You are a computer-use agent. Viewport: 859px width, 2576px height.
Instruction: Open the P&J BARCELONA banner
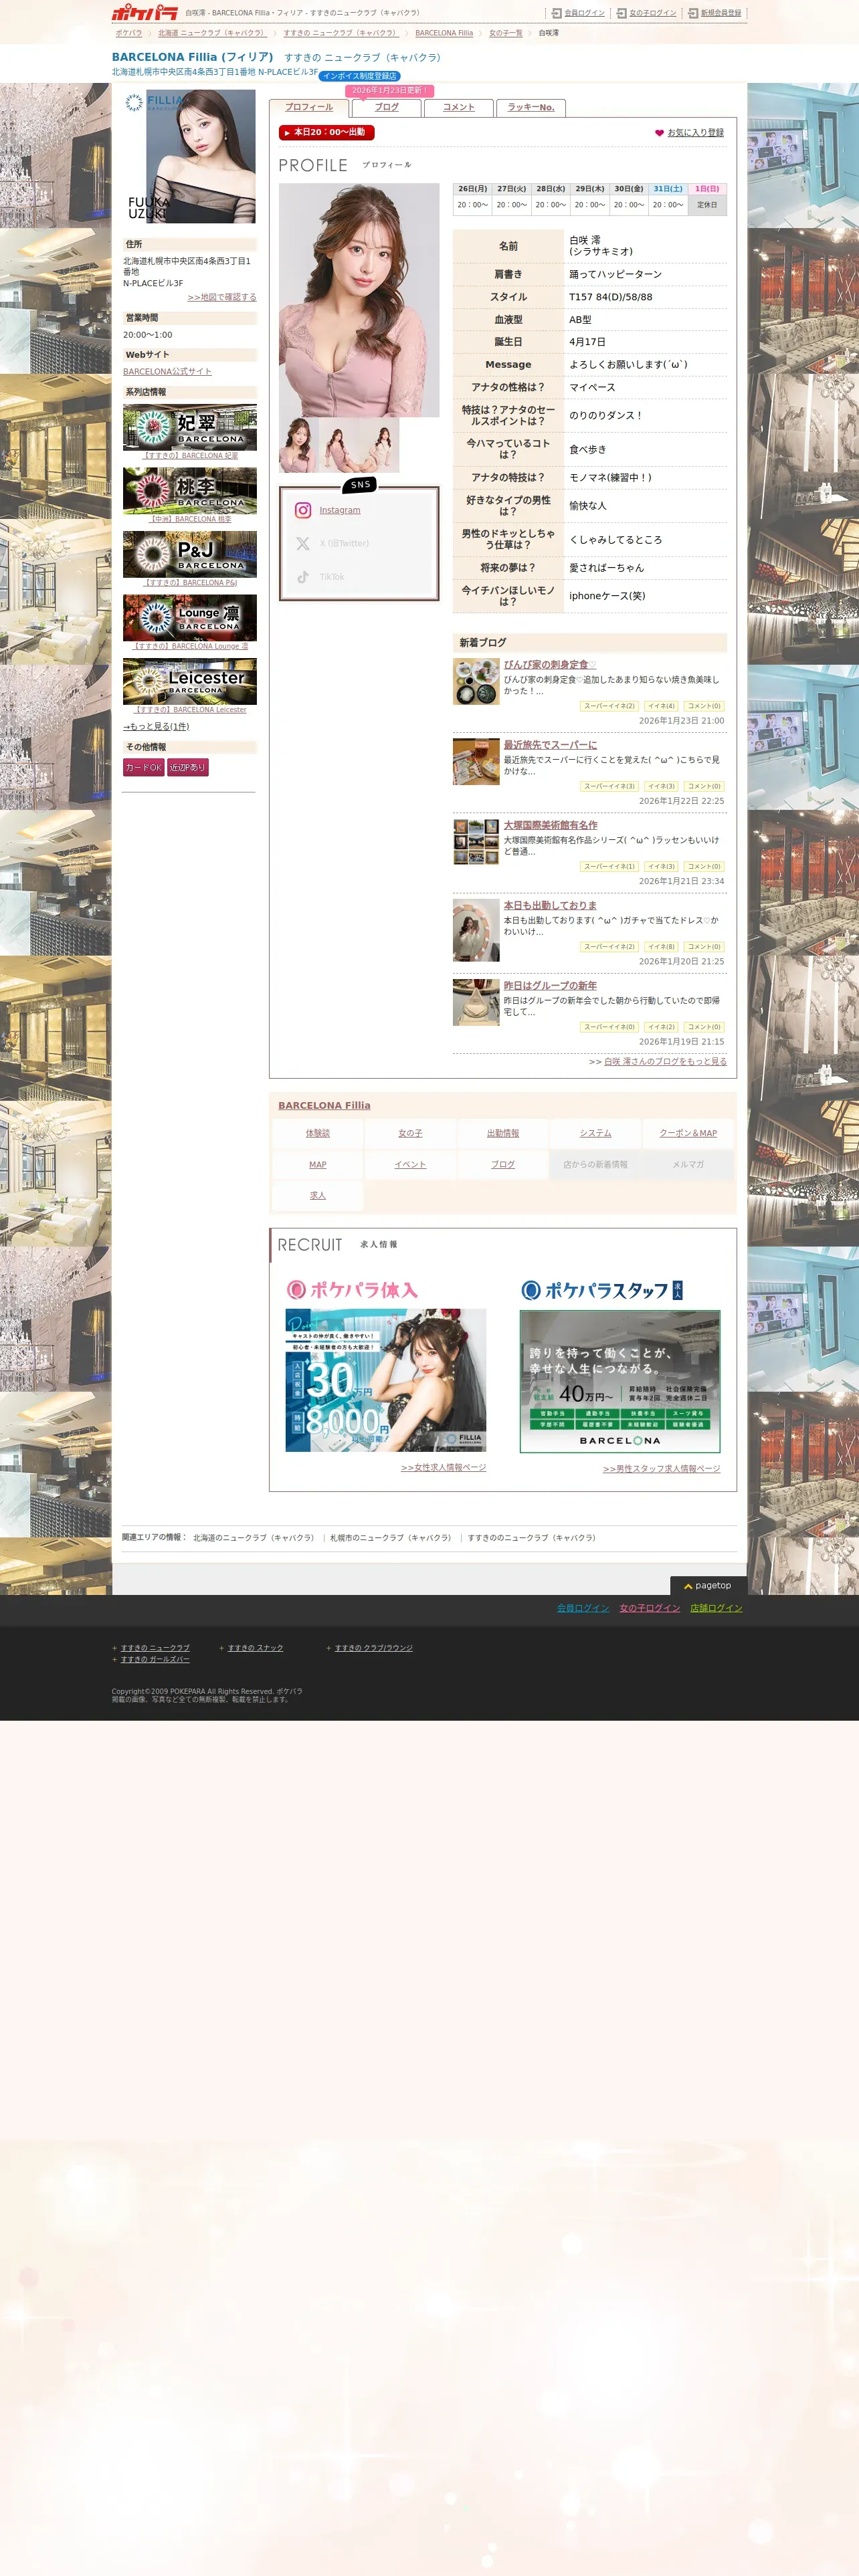coord(190,554)
